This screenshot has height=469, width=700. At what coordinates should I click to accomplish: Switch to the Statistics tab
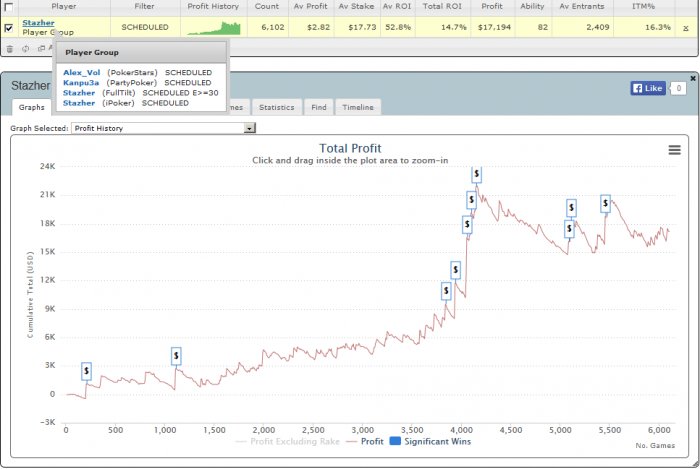click(x=277, y=107)
